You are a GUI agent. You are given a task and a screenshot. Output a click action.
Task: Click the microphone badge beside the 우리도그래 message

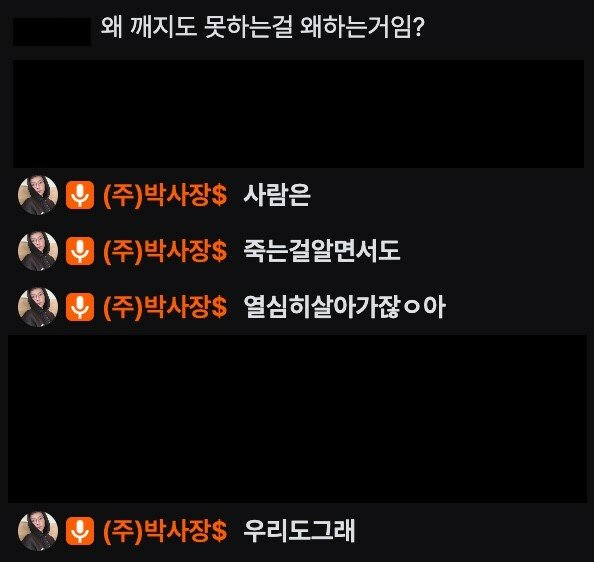click(80, 531)
